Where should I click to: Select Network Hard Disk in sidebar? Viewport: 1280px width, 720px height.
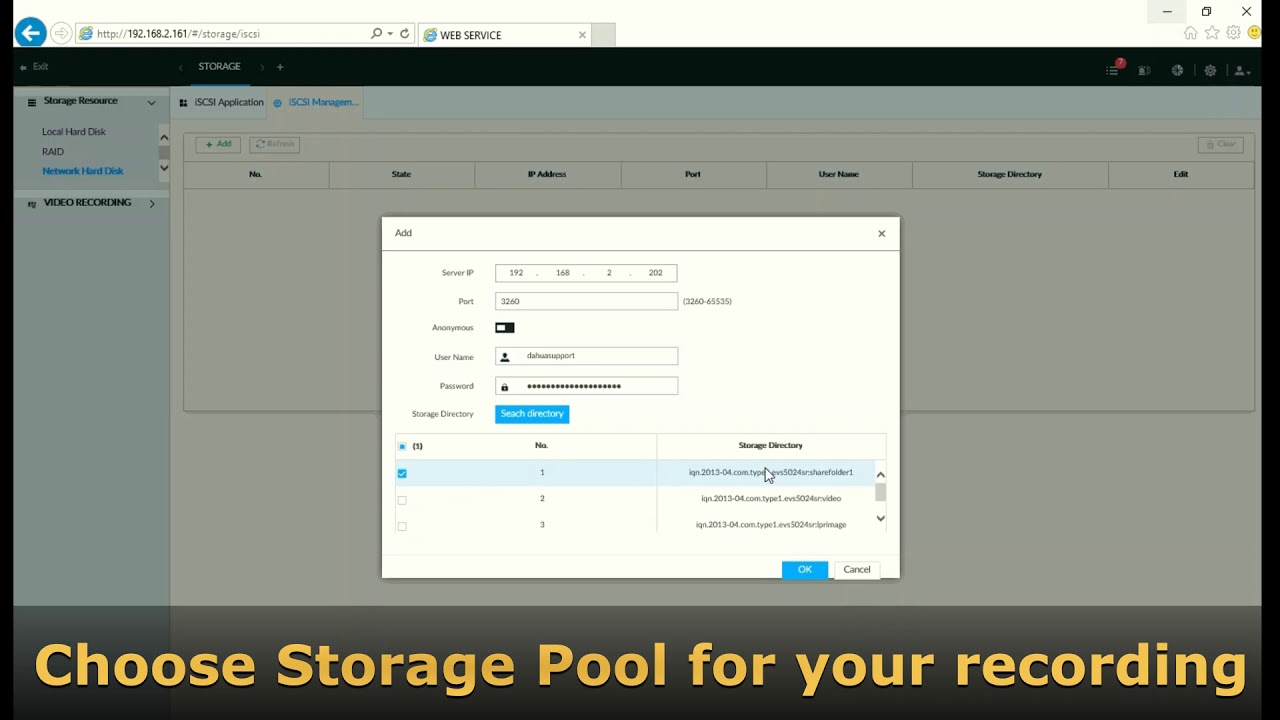pyautogui.click(x=83, y=171)
